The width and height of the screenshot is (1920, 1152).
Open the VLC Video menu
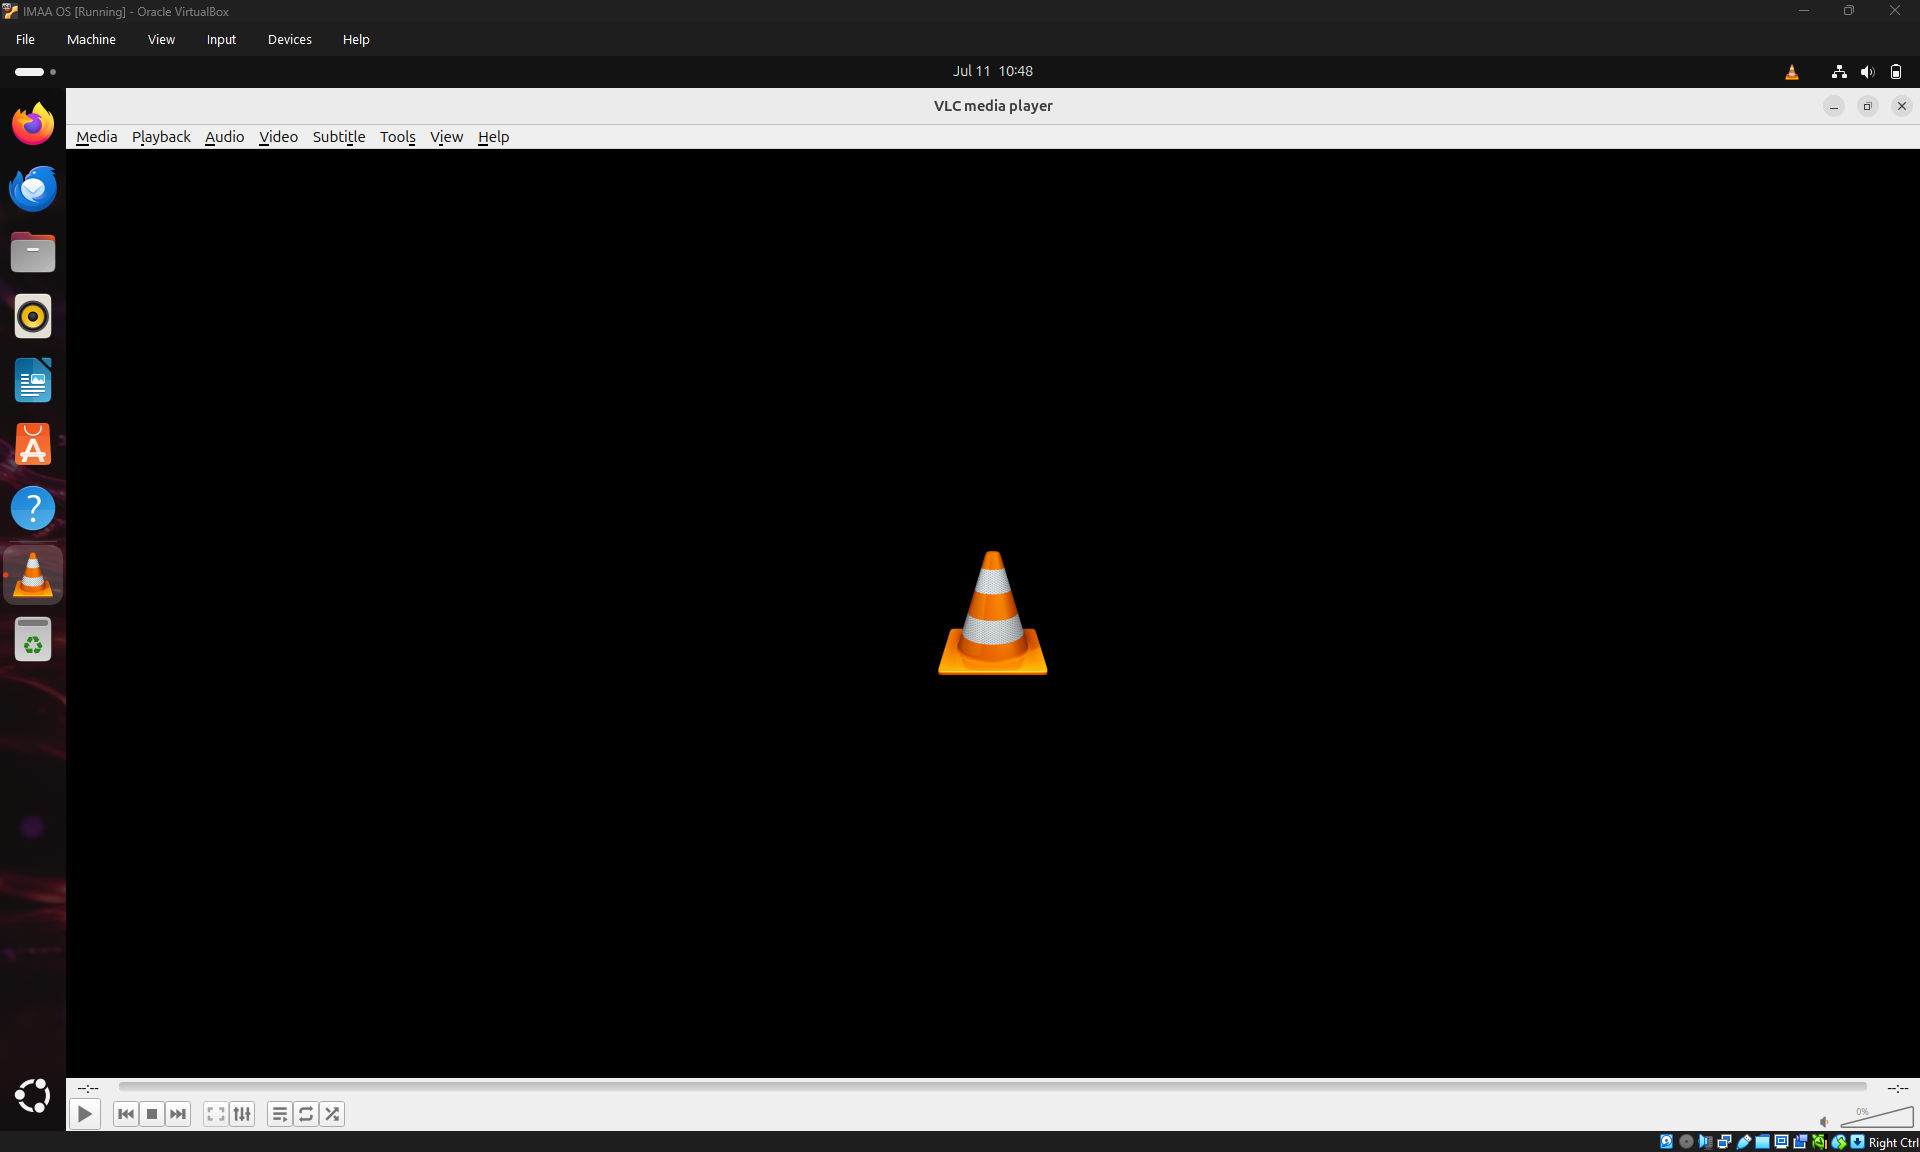tap(278, 137)
